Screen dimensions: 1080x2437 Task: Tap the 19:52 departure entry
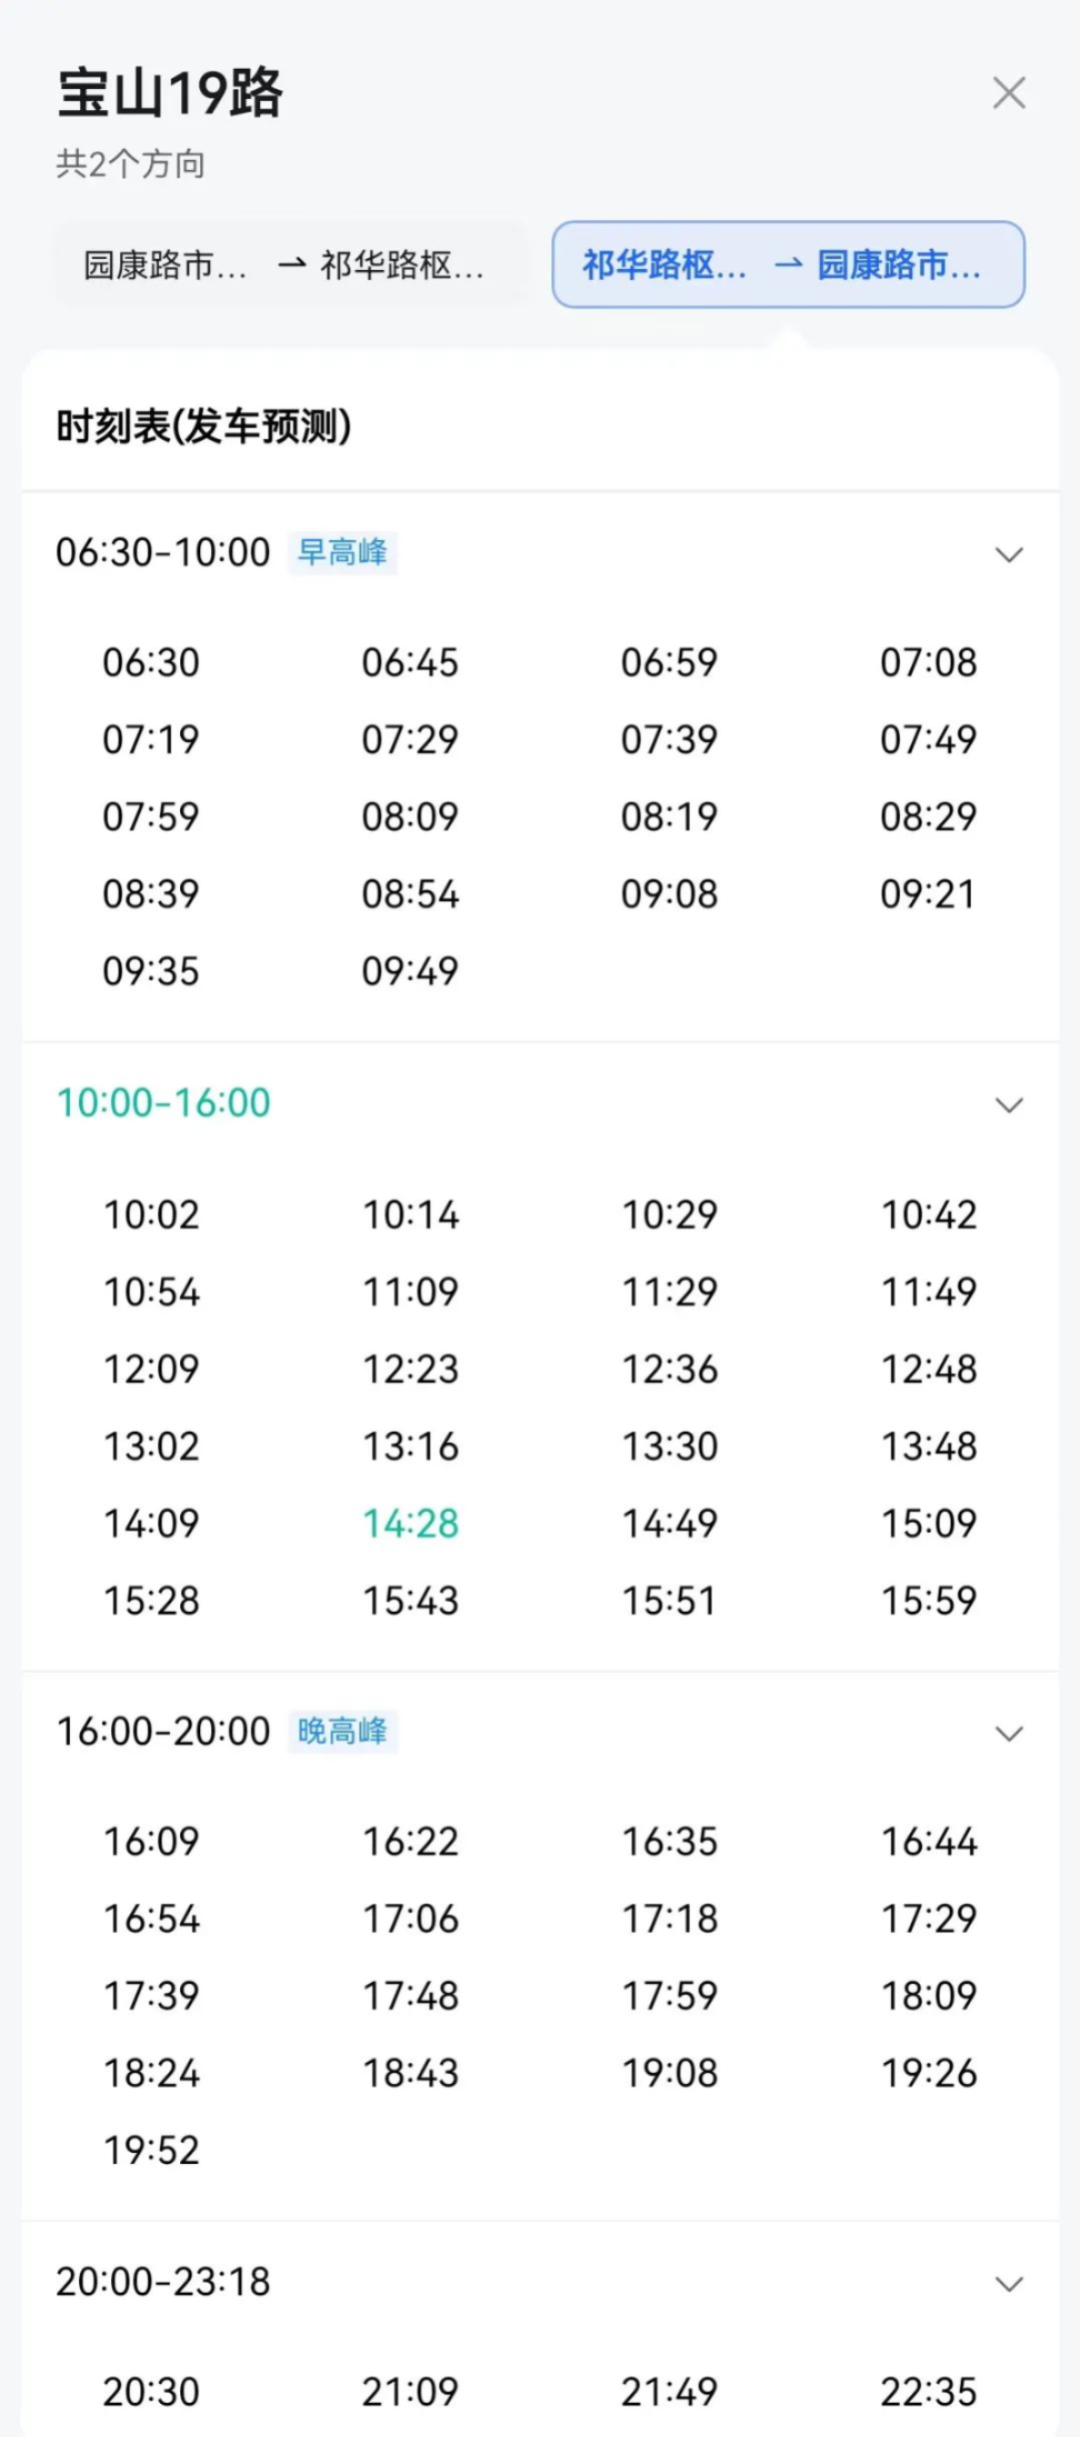pyautogui.click(x=151, y=2150)
